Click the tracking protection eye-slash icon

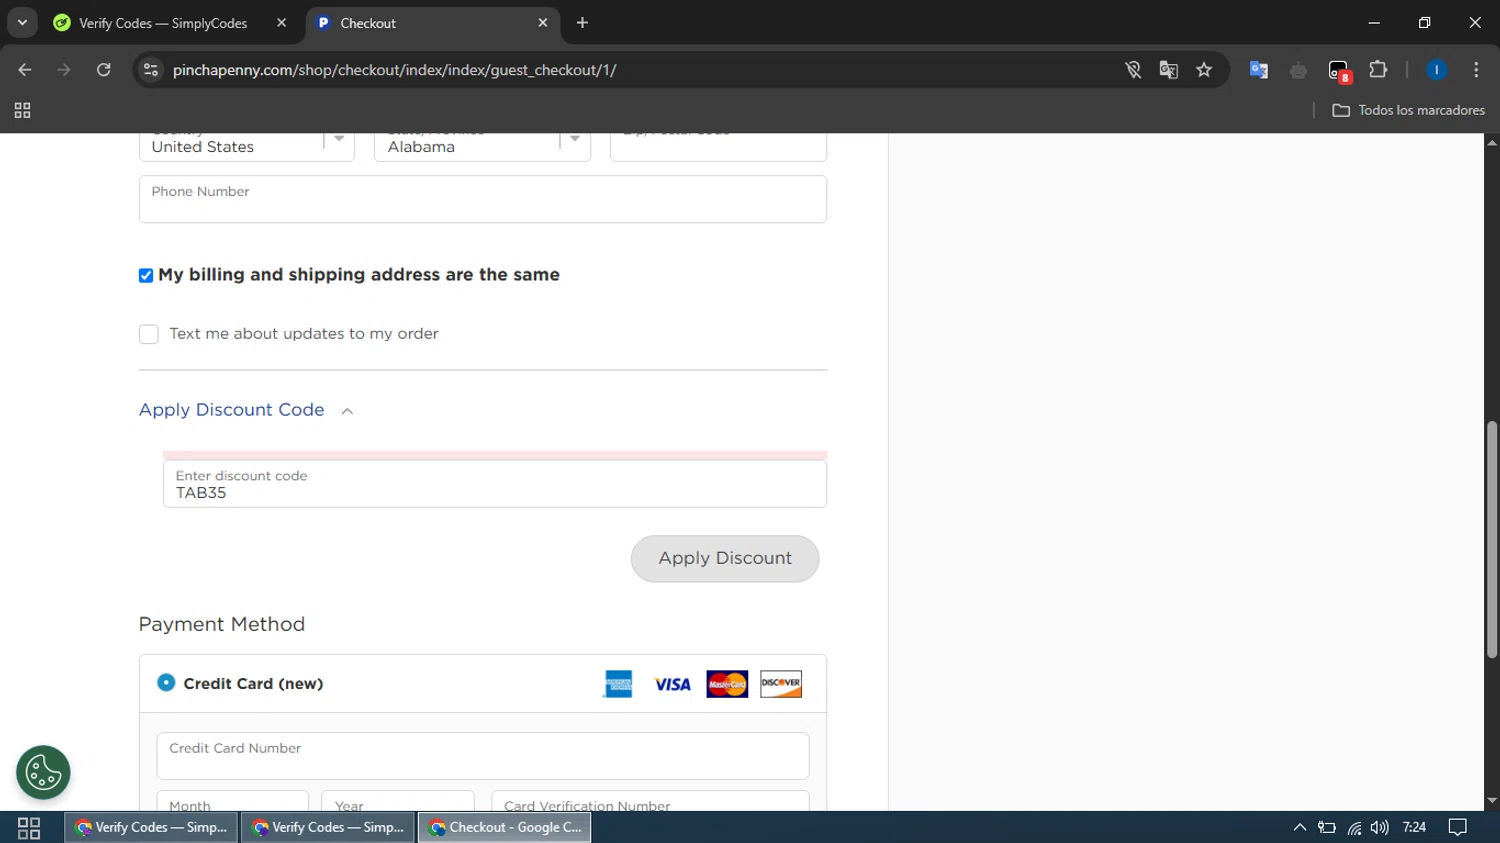(x=1133, y=70)
